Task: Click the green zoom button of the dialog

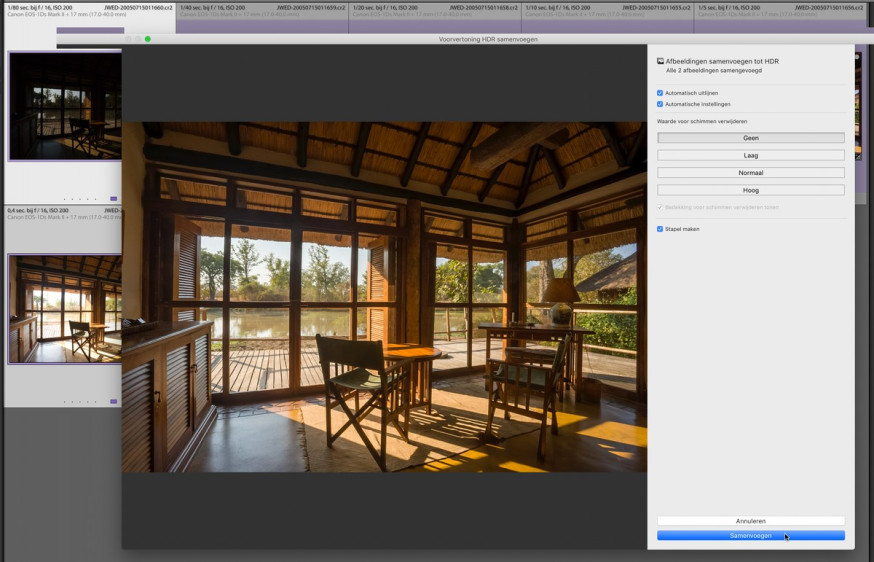Action: tap(148, 39)
